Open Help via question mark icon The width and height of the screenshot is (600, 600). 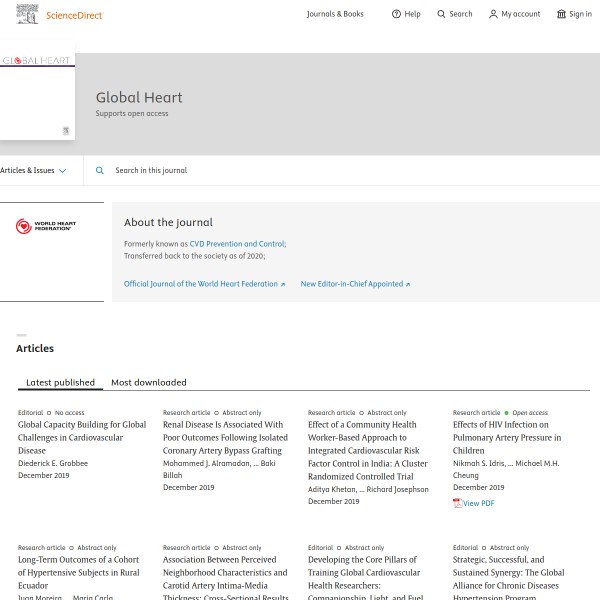click(396, 14)
